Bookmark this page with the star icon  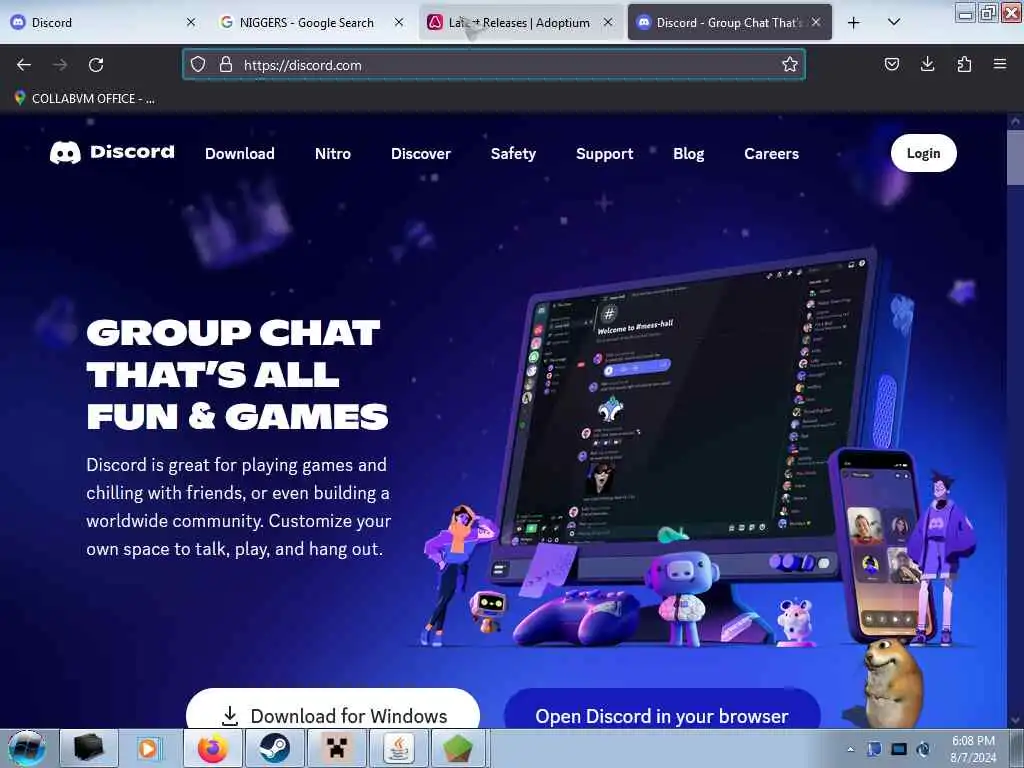[x=790, y=64]
